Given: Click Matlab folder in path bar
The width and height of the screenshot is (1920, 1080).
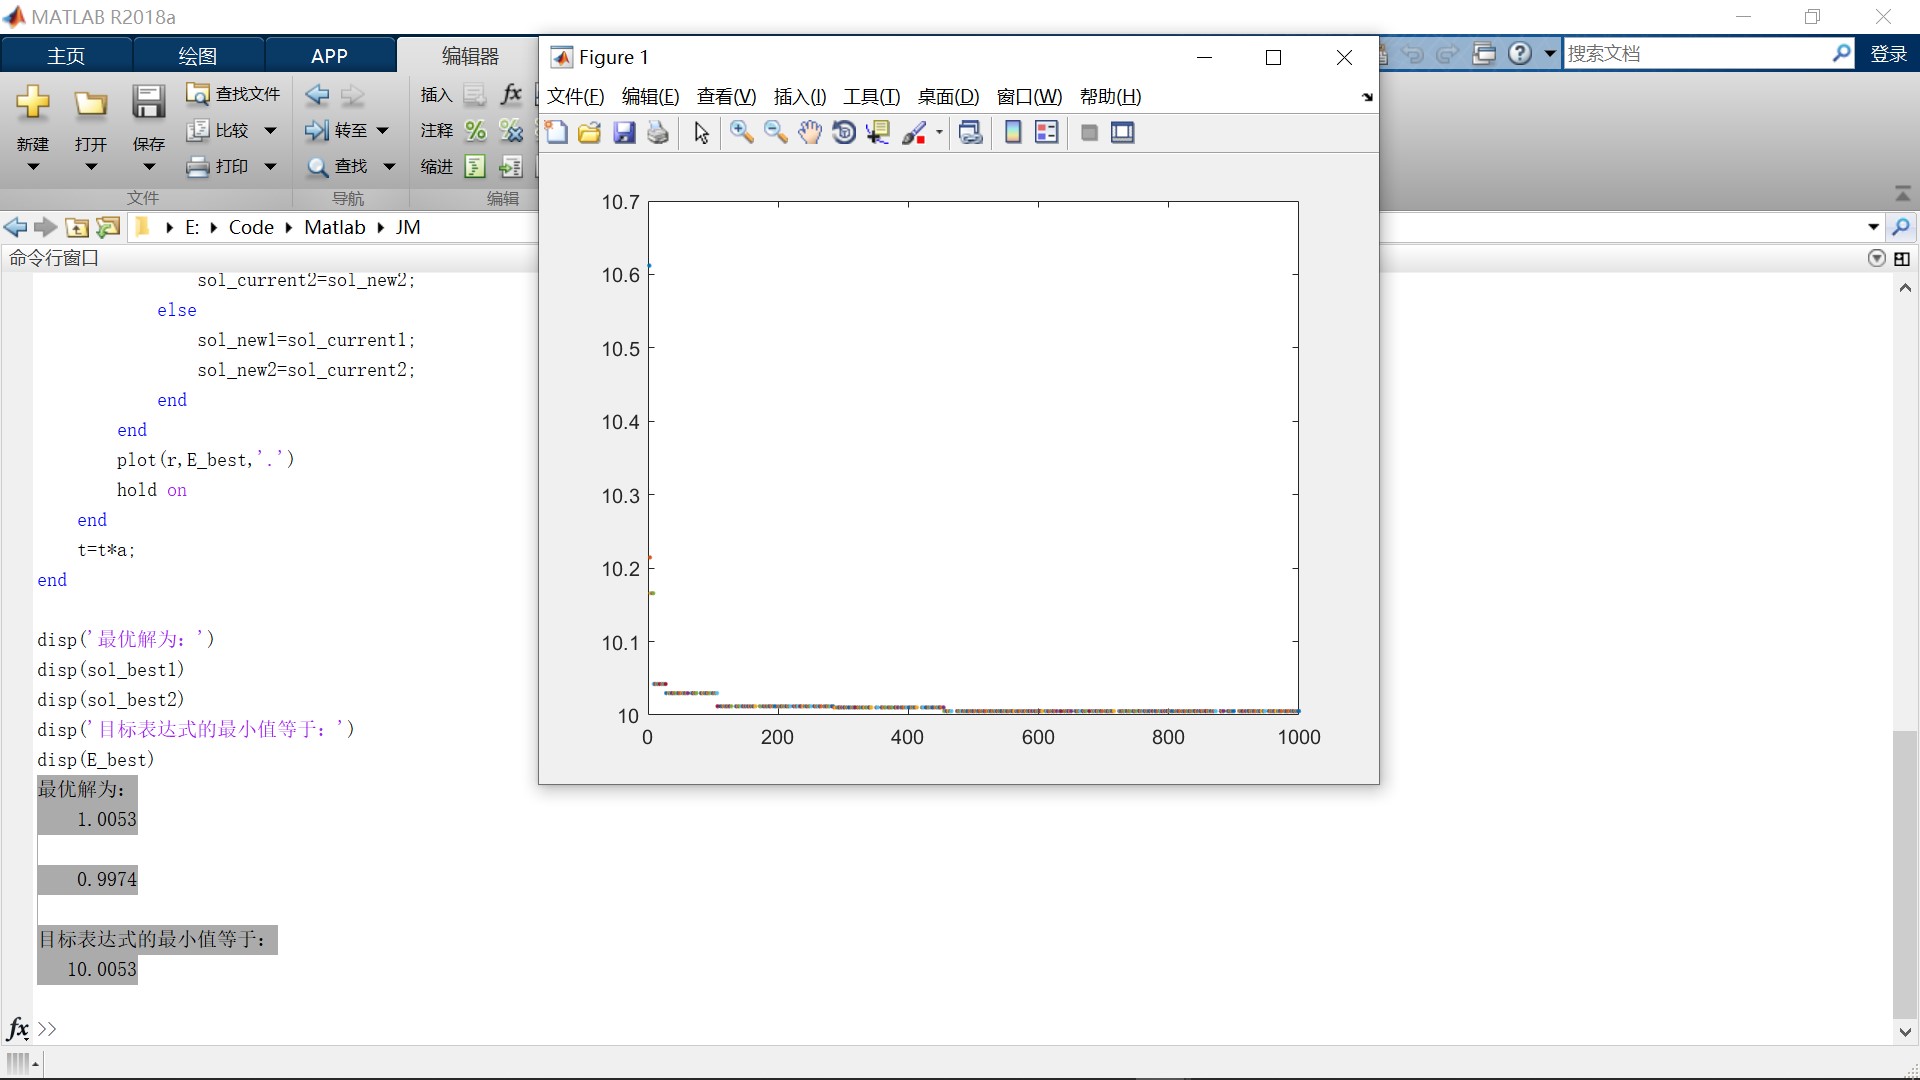Looking at the screenshot, I should 335,228.
